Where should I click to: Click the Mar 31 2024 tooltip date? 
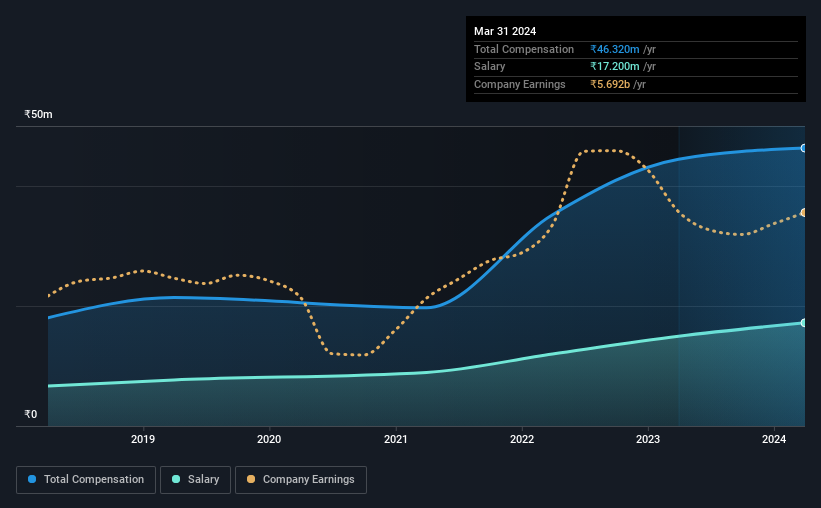[x=505, y=31]
